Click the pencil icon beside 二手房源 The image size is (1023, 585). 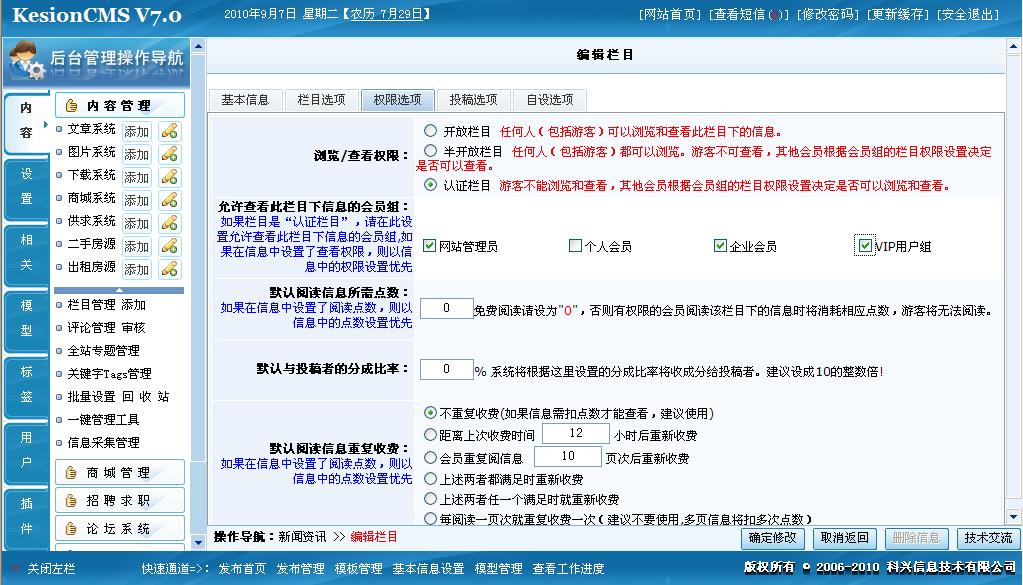coord(170,246)
